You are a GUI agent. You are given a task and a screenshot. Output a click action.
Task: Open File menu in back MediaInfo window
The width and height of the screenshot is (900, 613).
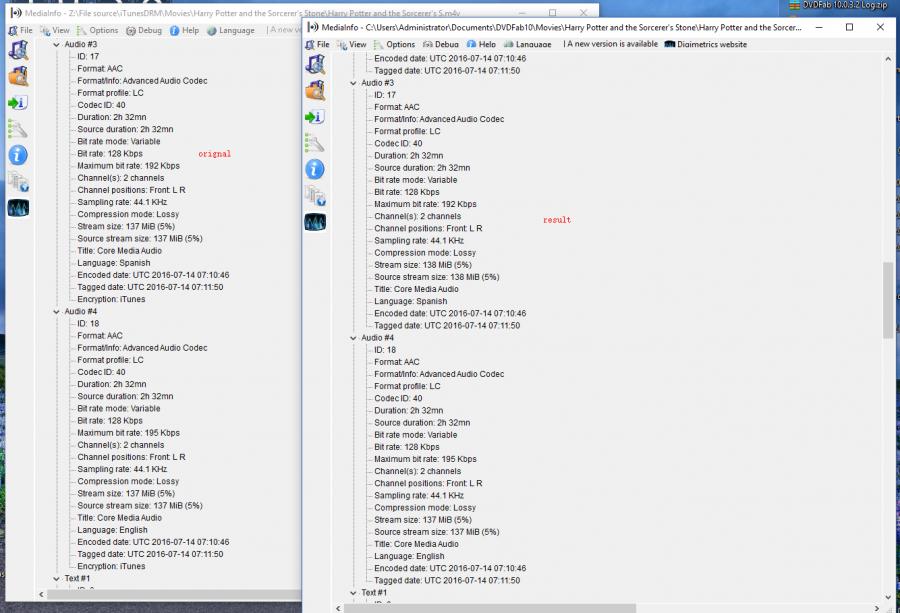pyautogui.click(x=21, y=30)
